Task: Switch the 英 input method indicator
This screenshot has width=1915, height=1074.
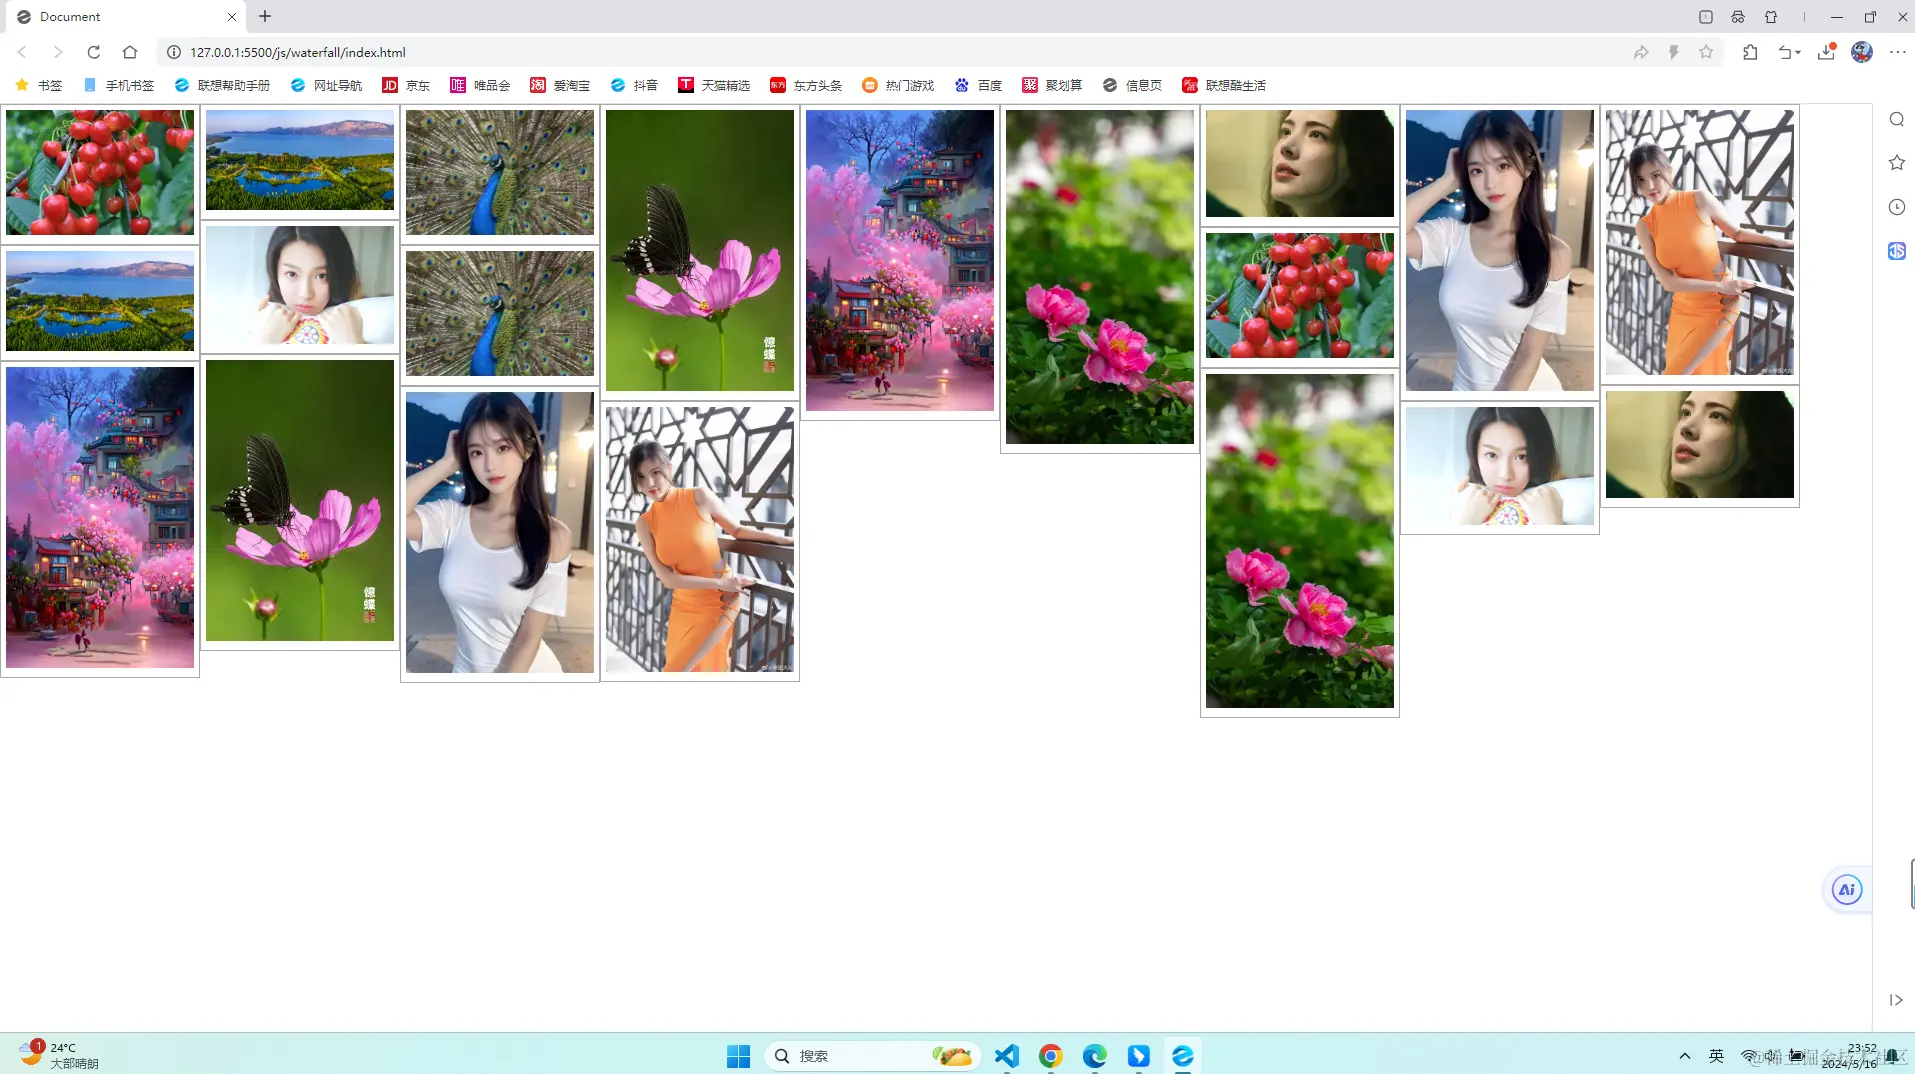Action: tap(1717, 1056)
